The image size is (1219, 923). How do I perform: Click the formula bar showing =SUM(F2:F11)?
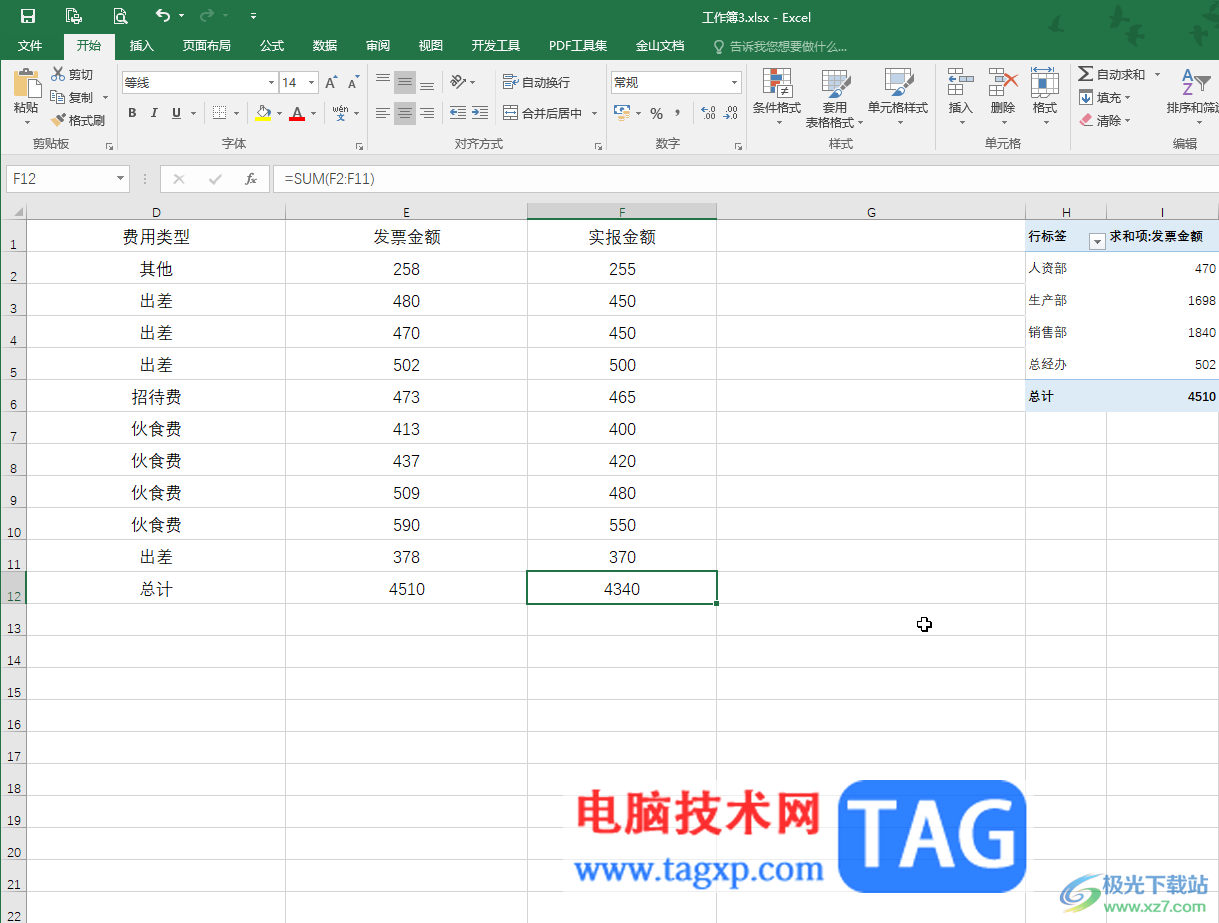click(x=745, y=179)
